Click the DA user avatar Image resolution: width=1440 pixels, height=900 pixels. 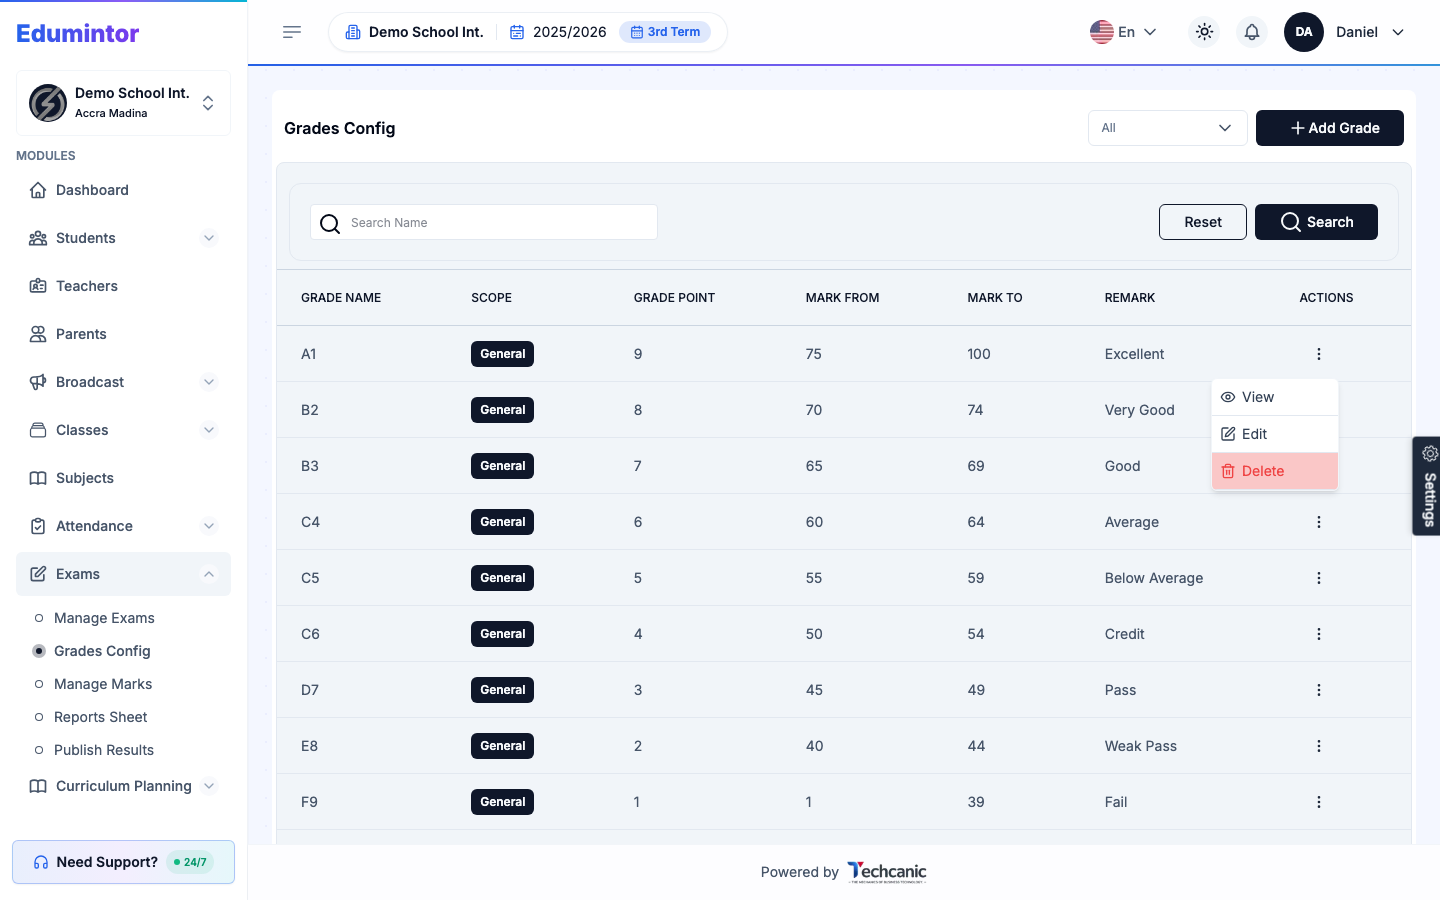tap(1304, 32)
